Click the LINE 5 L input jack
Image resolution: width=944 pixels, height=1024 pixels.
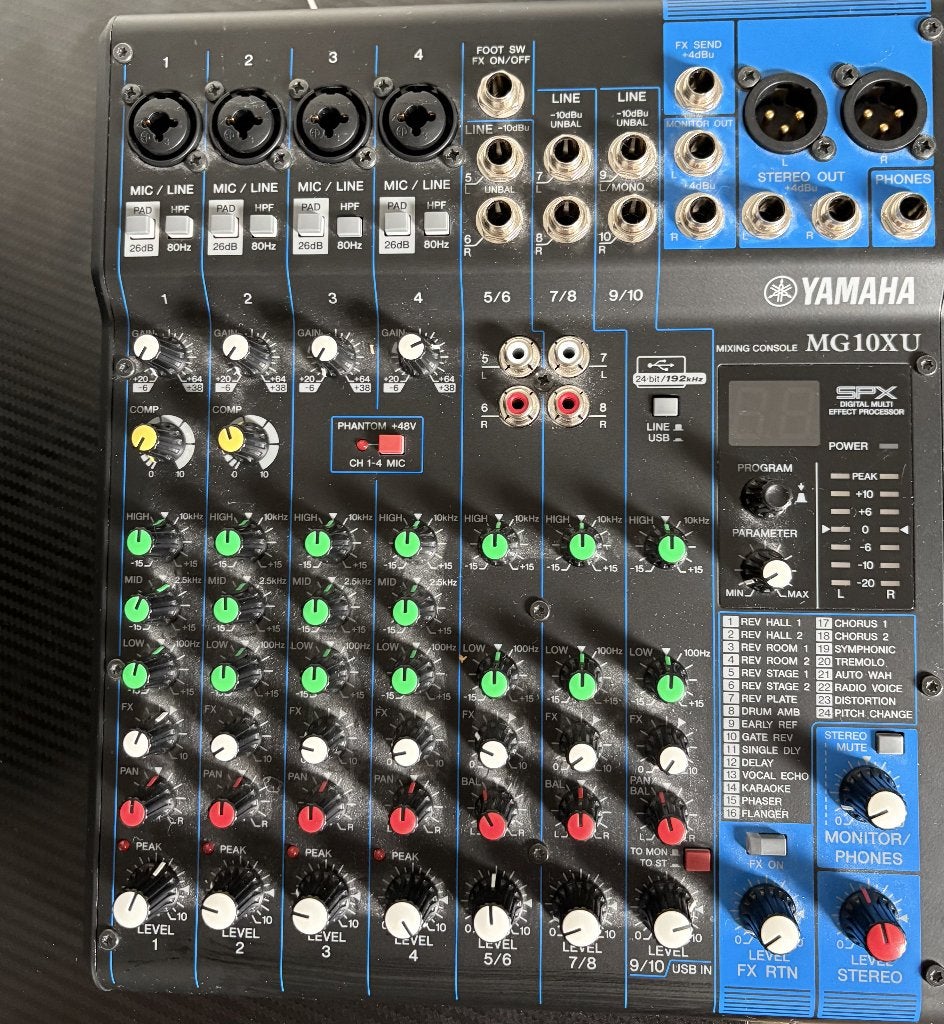[499, 157]
